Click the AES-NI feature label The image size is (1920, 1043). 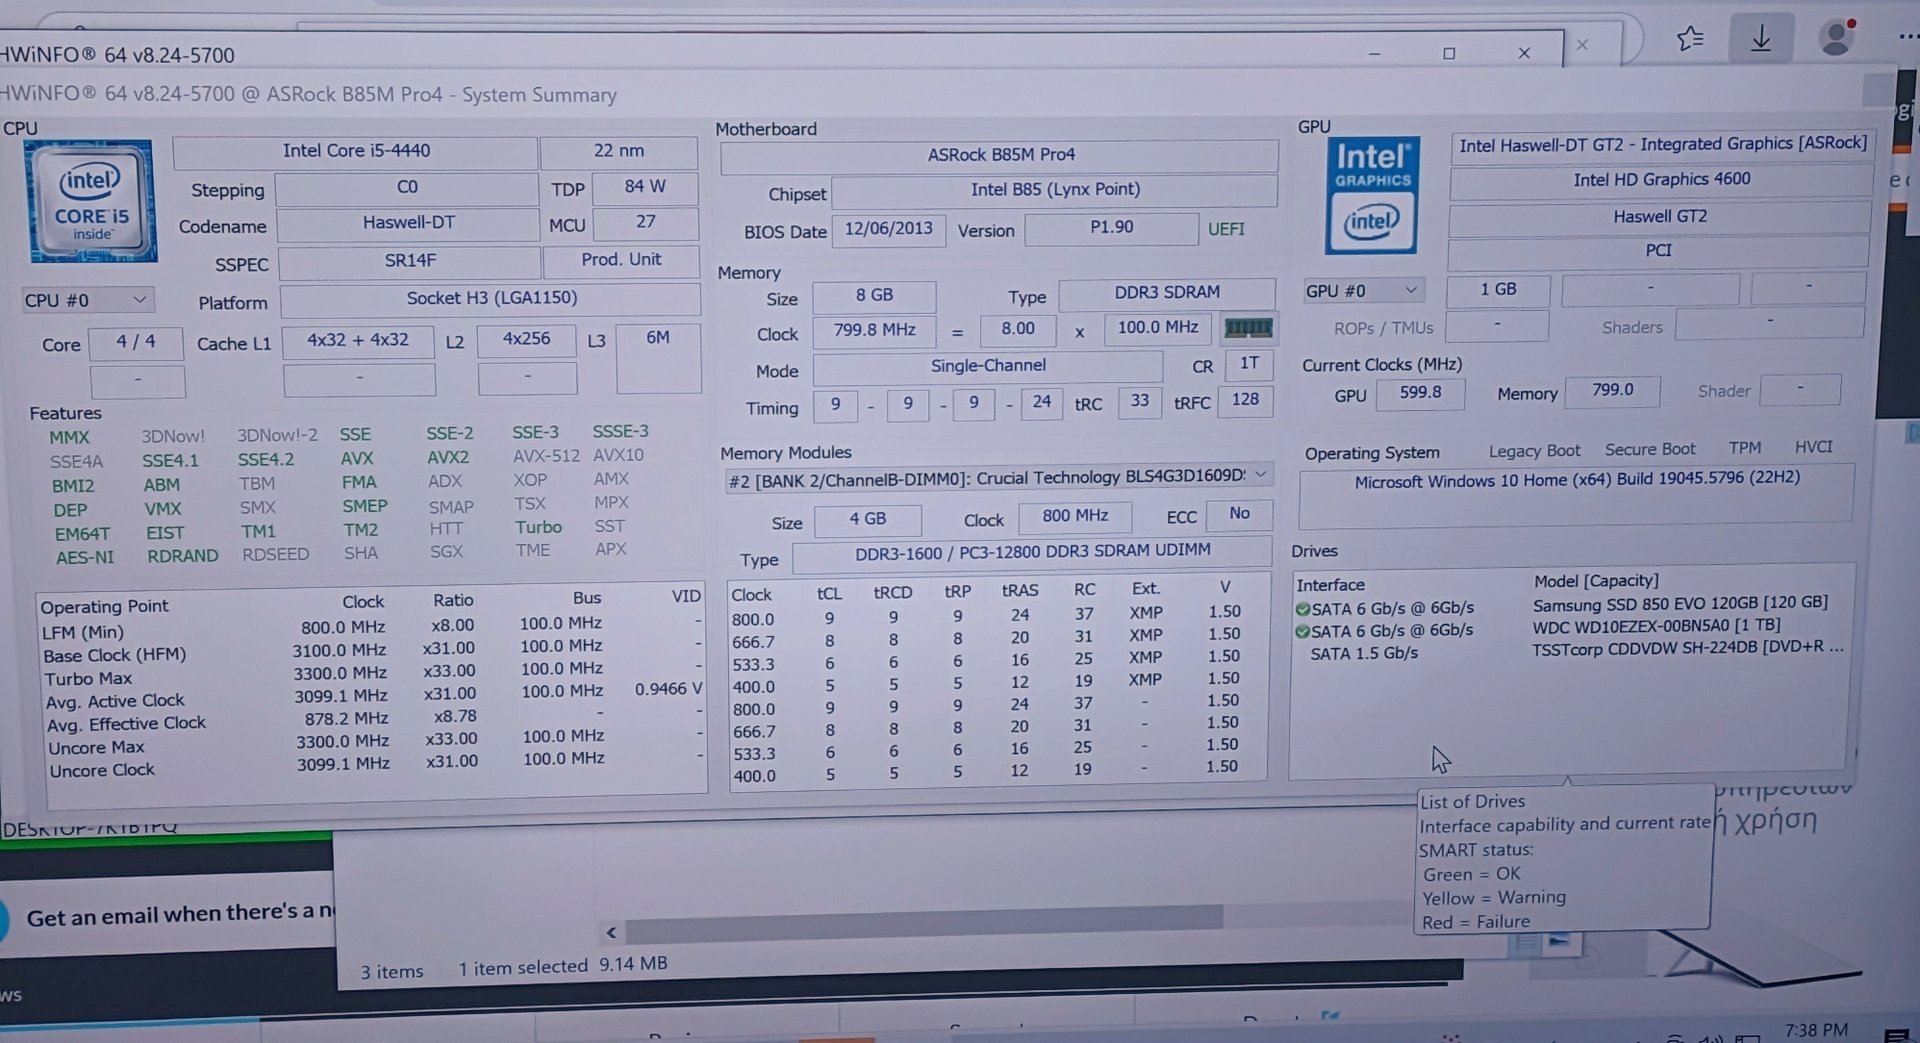[85, 557]
